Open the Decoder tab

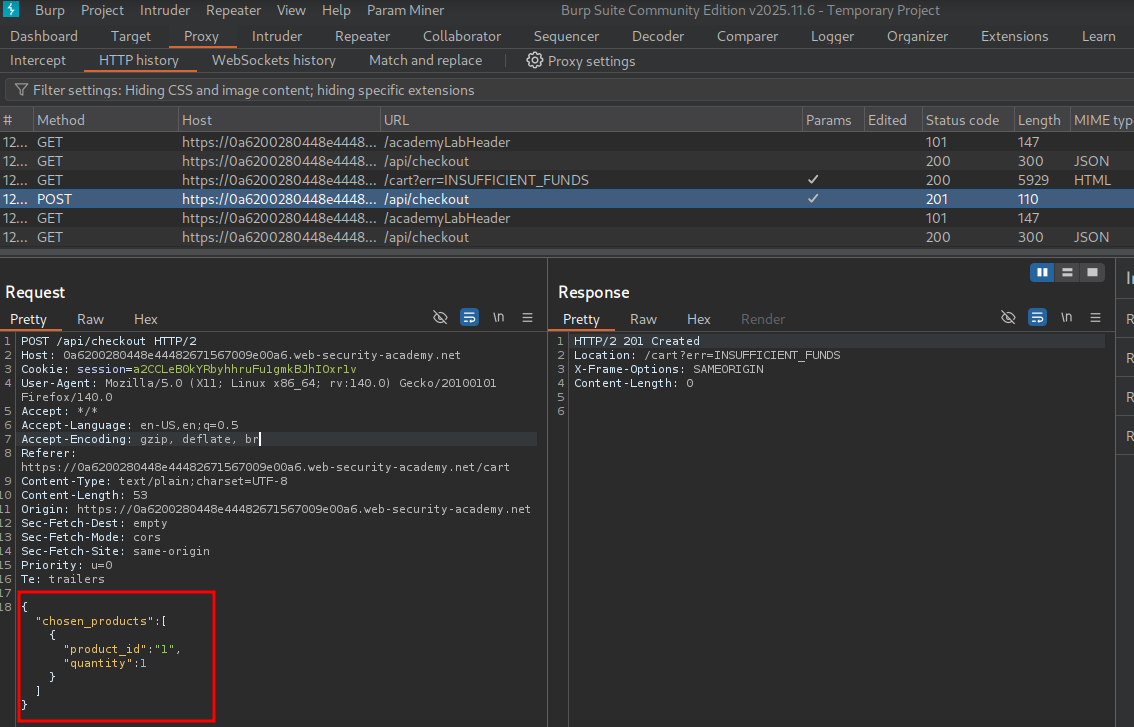pyautogui.click(x=657, y=36)
